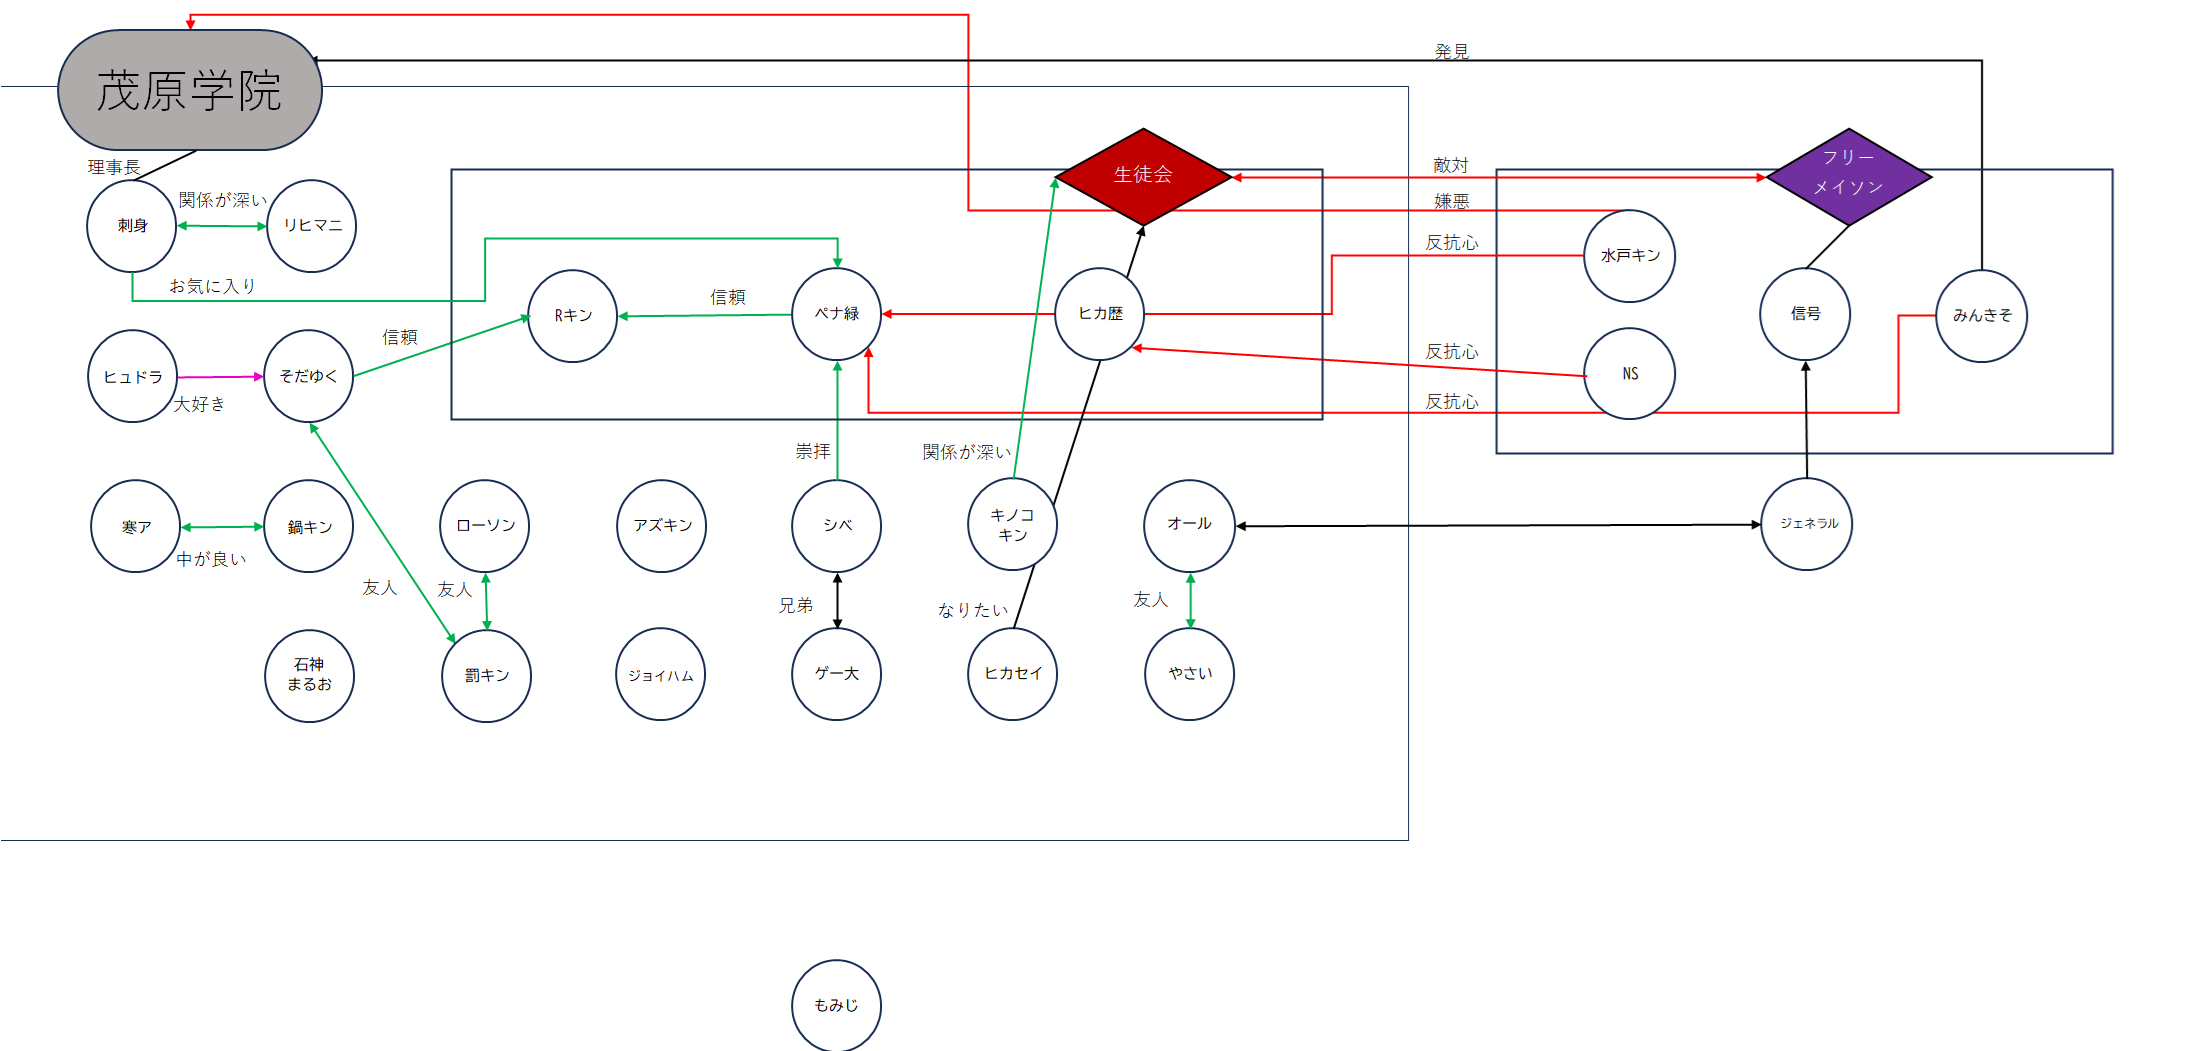2201x1051 pixels.
Task: Click the なりたい label
Action: [x=973, y=610]
